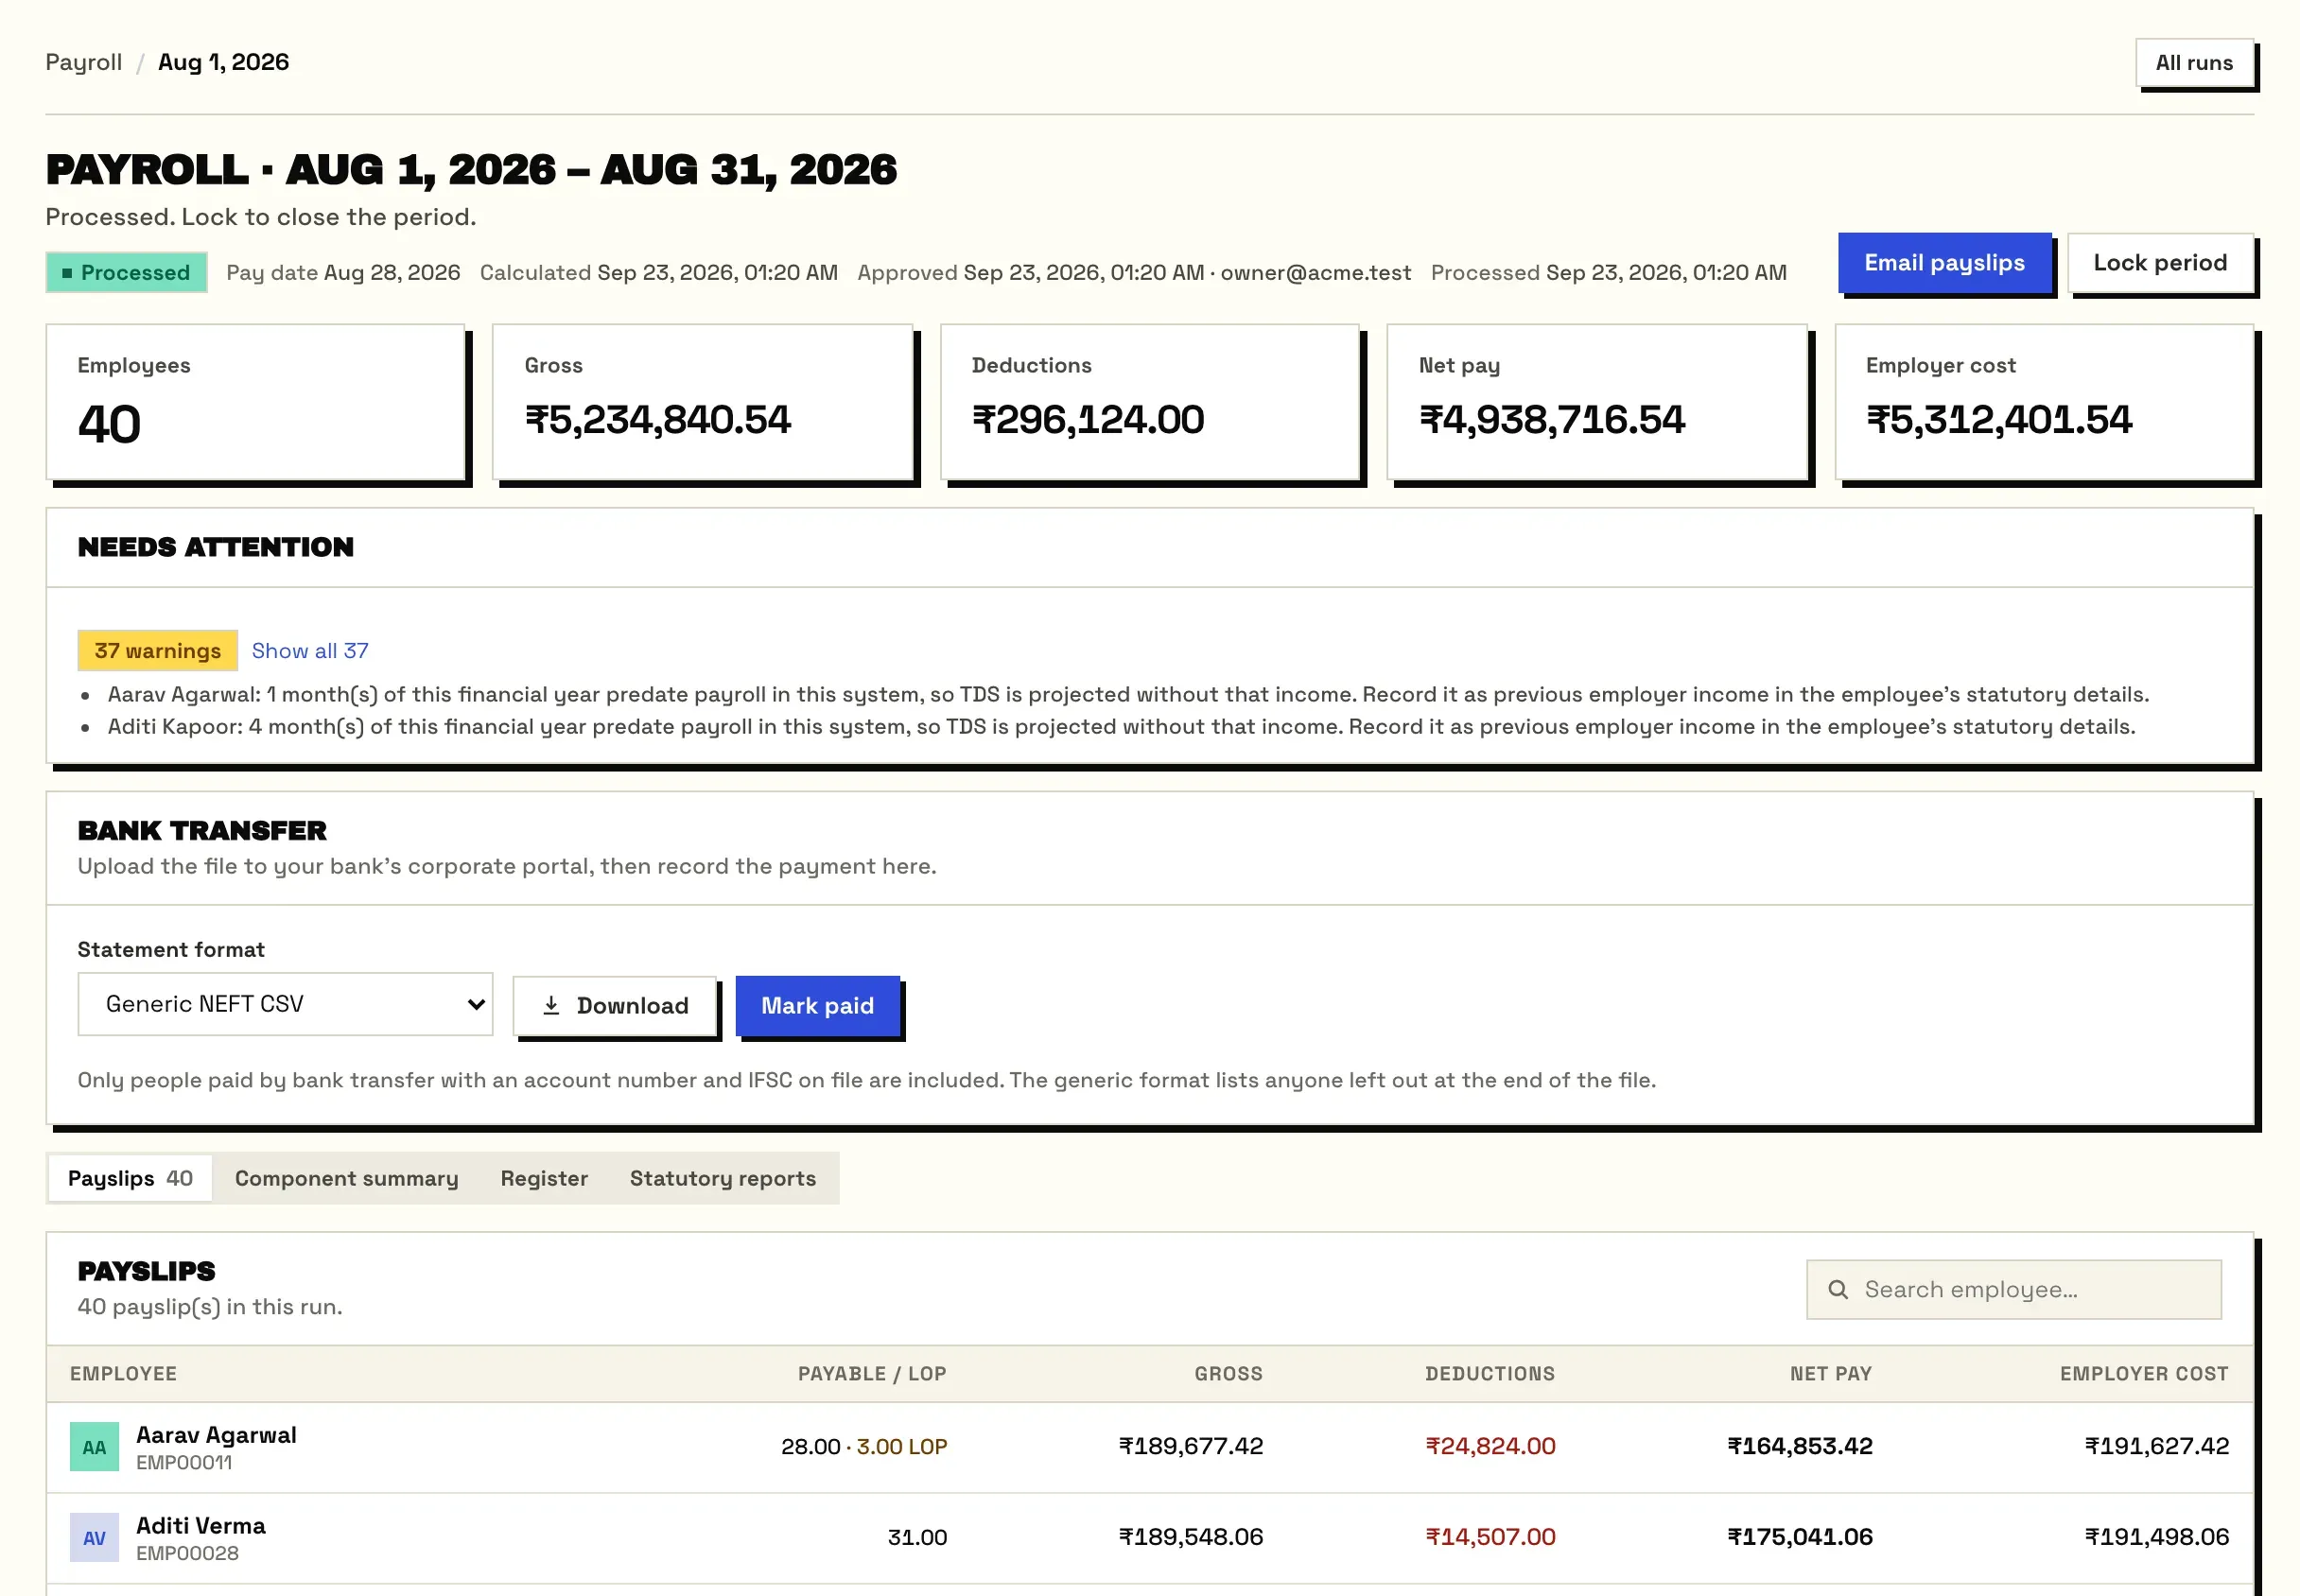The height and width of the screenshot is (1596, 2300).
Task: Open Aditi Verma's AV avatar
Action: 94,1538
